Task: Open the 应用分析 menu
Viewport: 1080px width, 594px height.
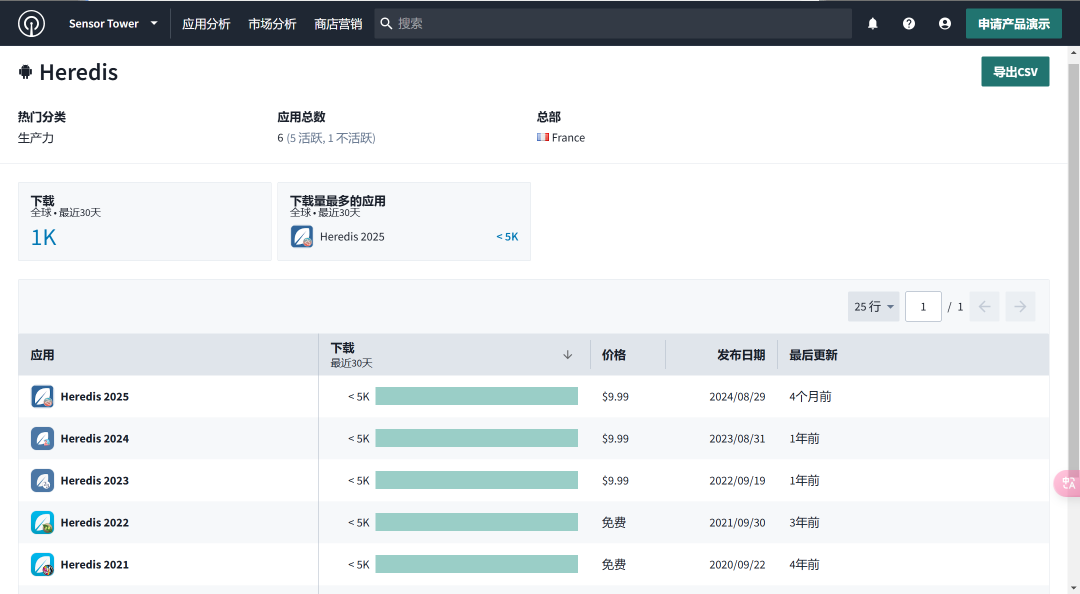Action: click(x=206, y=24)
